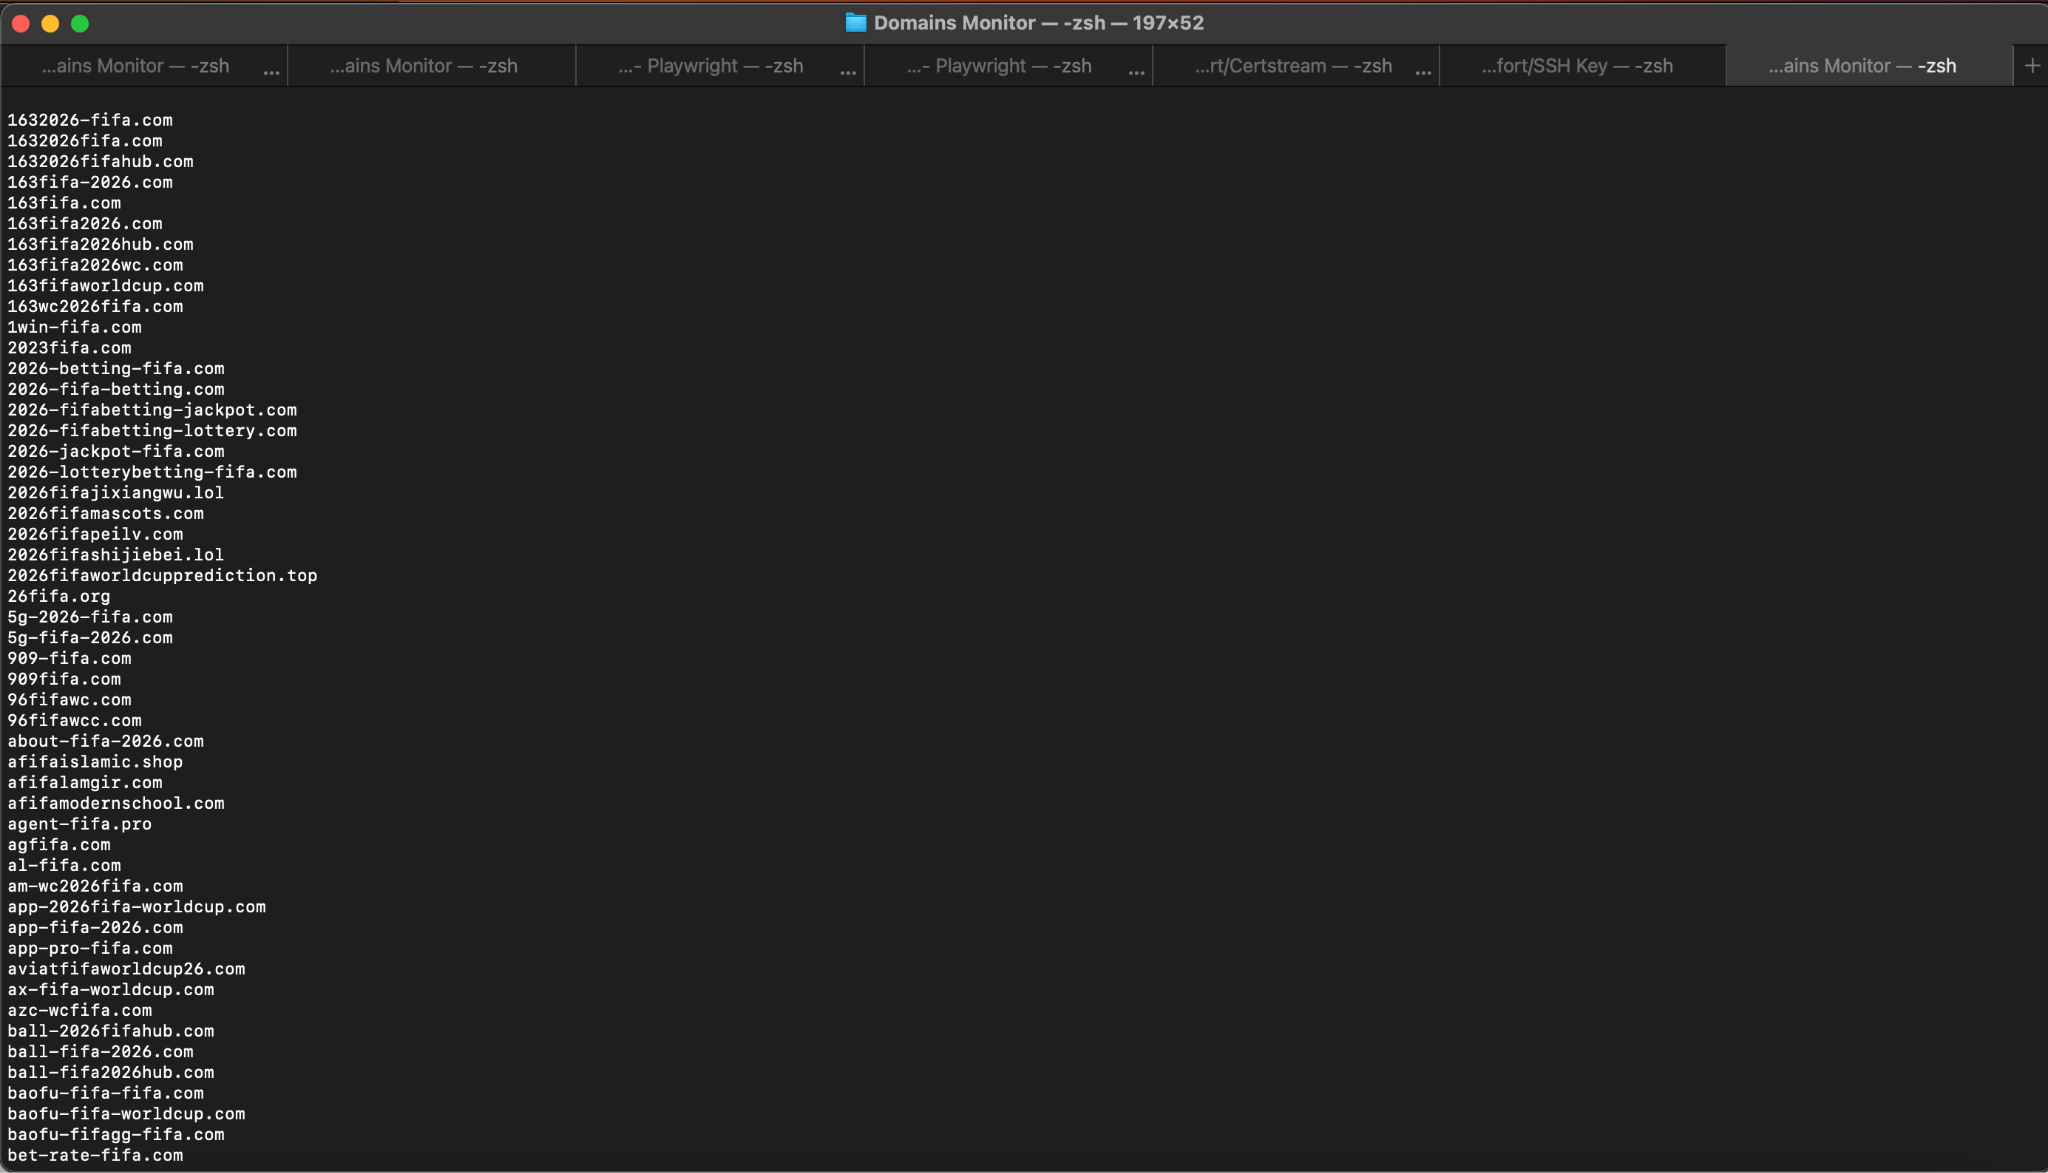Image resolution: width=2048 pixels, height=1173 pixels.
Task: Click the line app-pro-fifa.com
Action: tap(90, 948)
